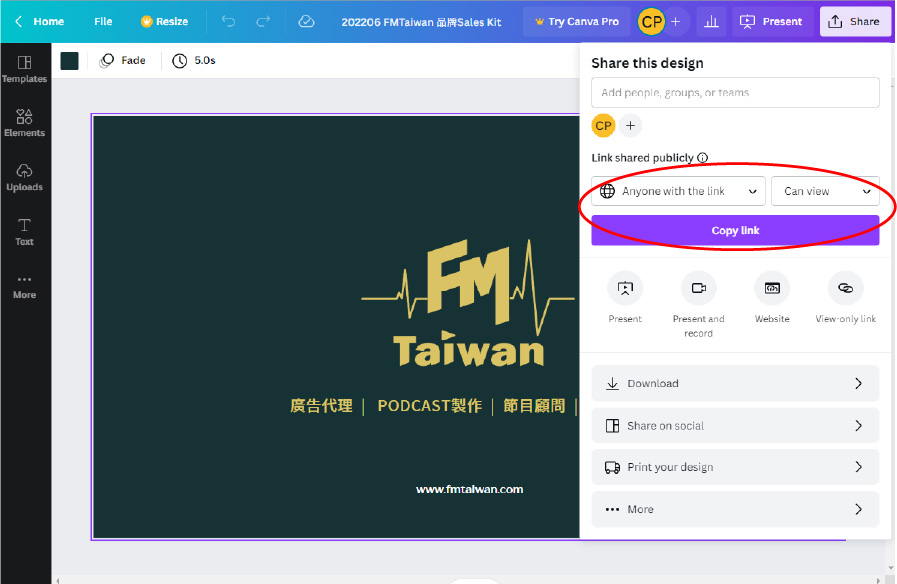Screen dimensions: 897x584
Task: Select the PODCAST製作 tagline text
Action: pos(430,406)
